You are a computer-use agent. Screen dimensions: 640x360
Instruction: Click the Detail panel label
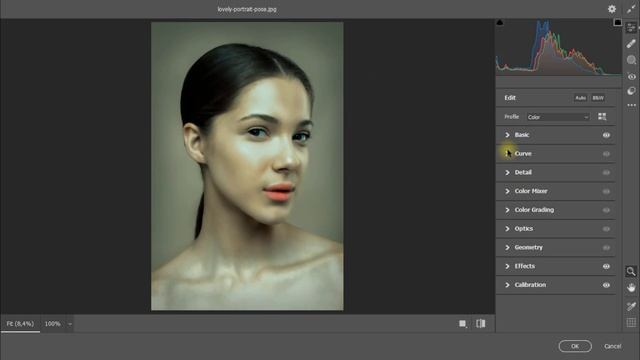point(523,172)
